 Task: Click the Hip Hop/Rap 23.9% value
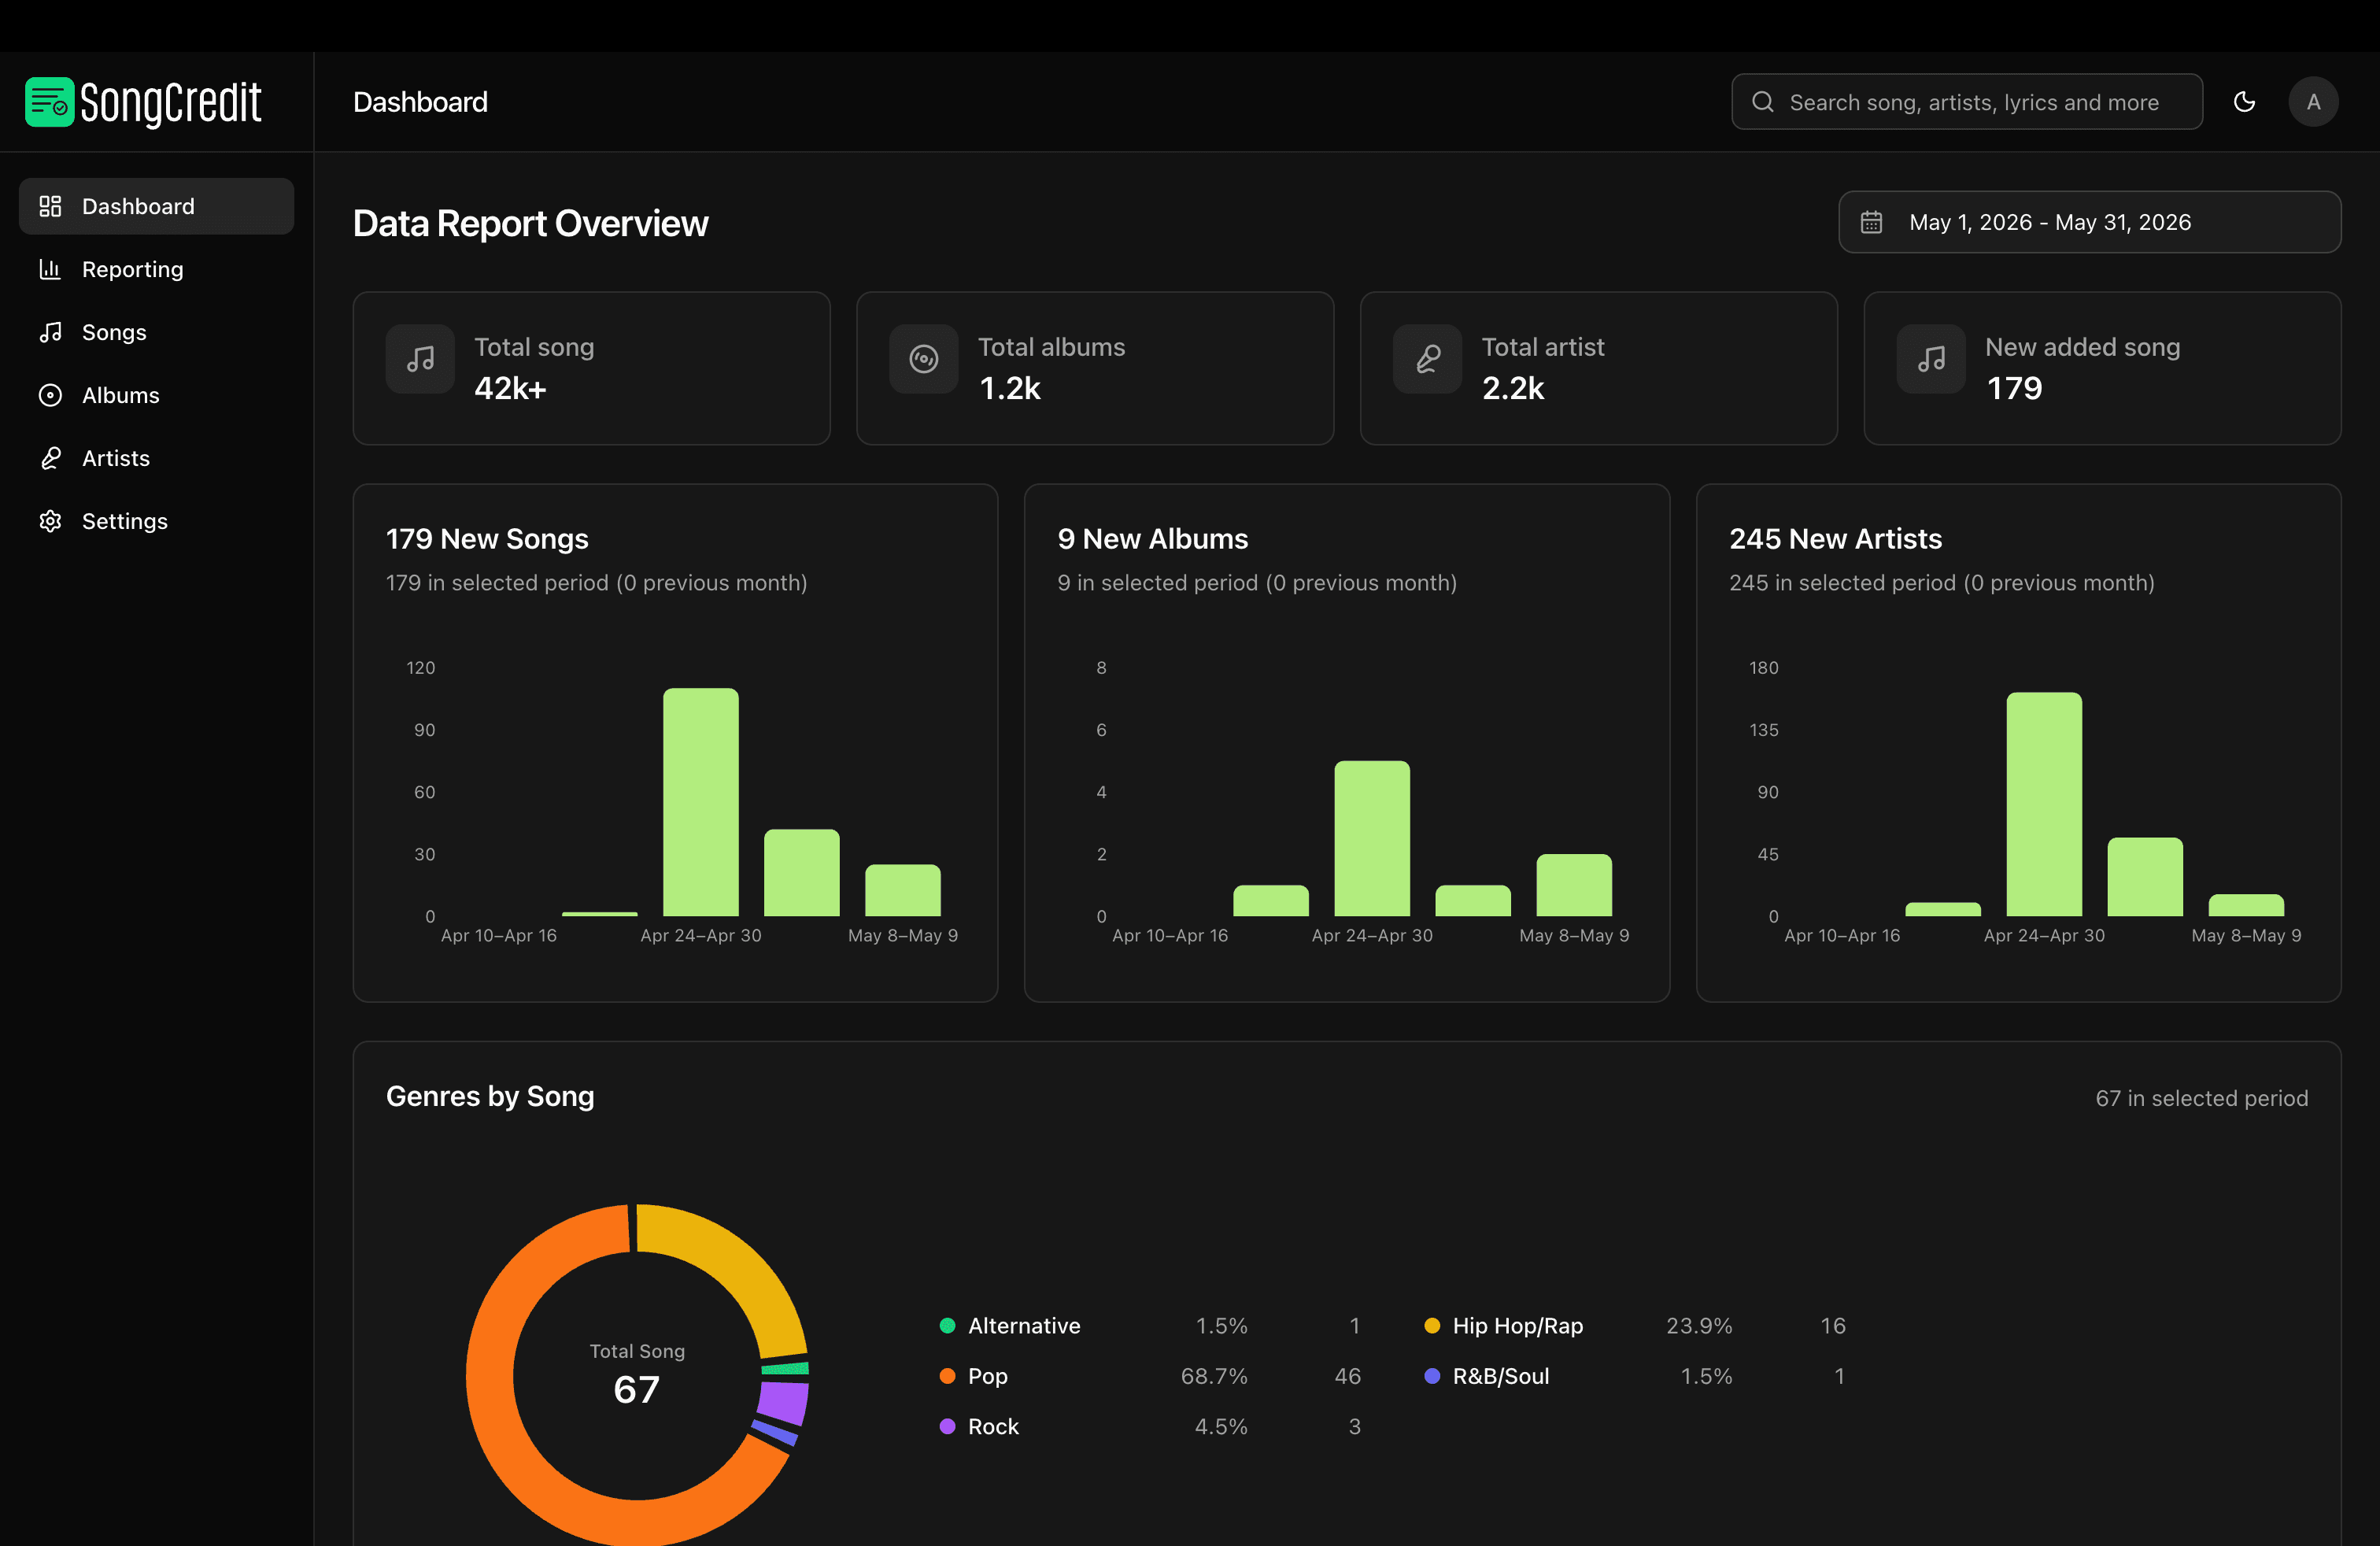pos(1699,1325)
